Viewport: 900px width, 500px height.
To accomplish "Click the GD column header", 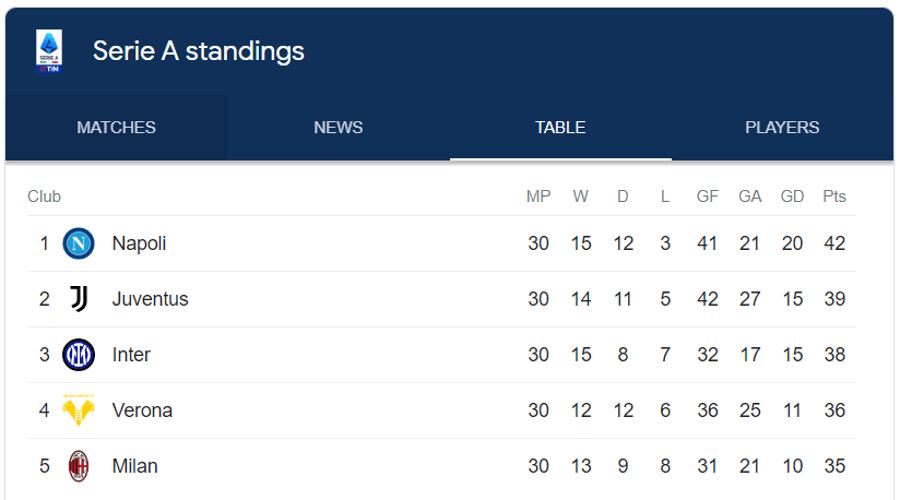I will coord(792,196).
